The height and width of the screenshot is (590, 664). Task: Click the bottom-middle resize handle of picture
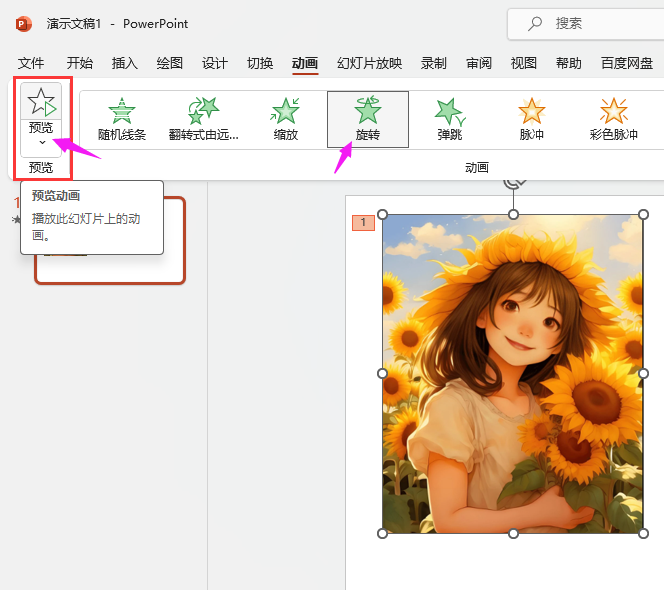click(513, 534)
